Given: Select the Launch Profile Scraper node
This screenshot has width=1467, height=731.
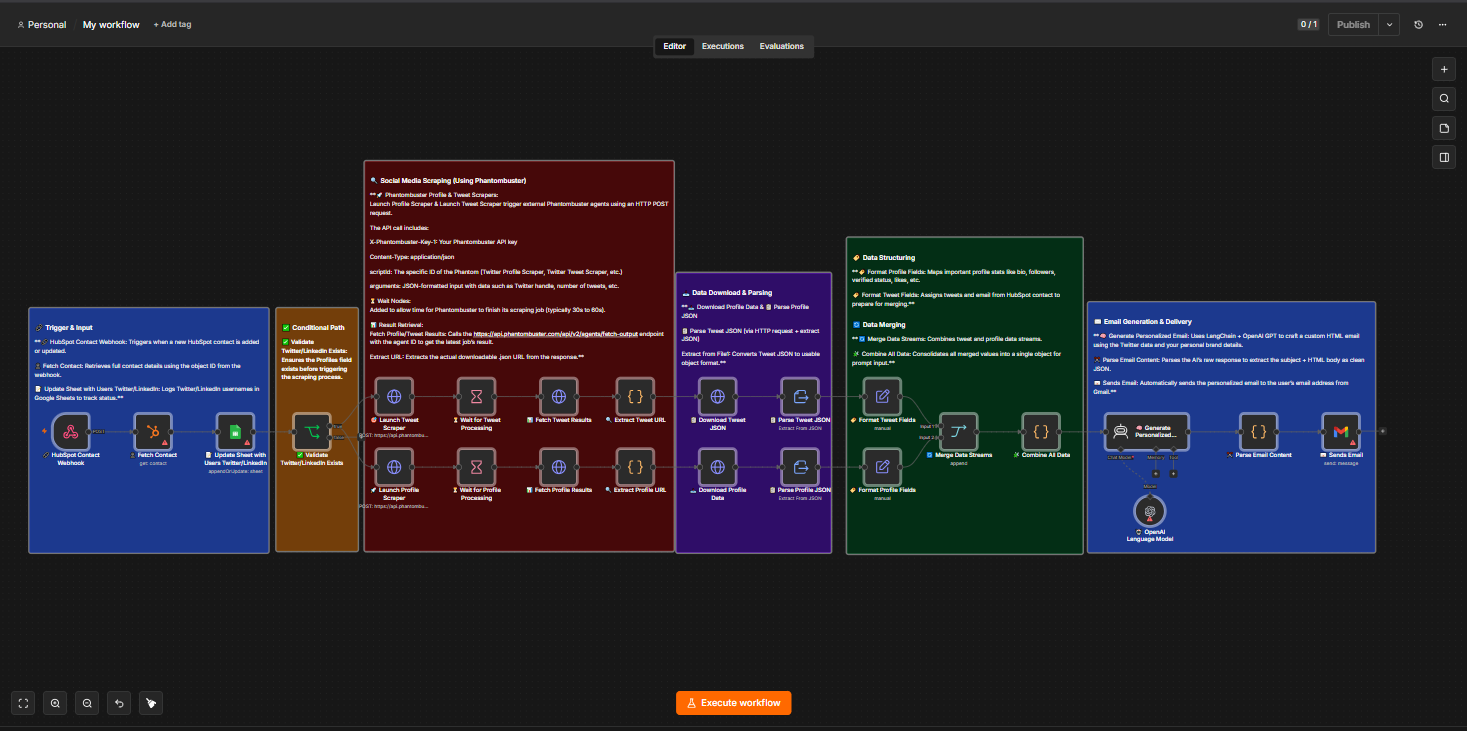Looking at the screenshot, I should [394, 467].
